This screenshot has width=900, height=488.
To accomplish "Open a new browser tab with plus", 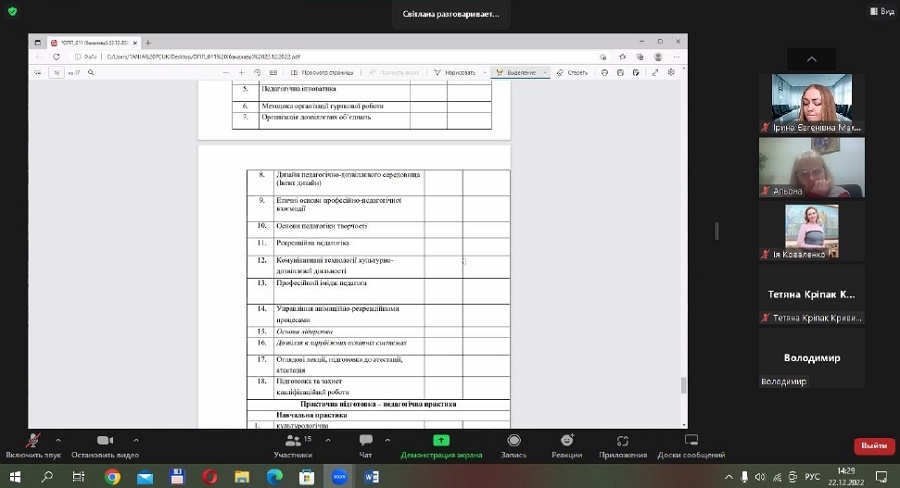I will click(x=148, y=43).
